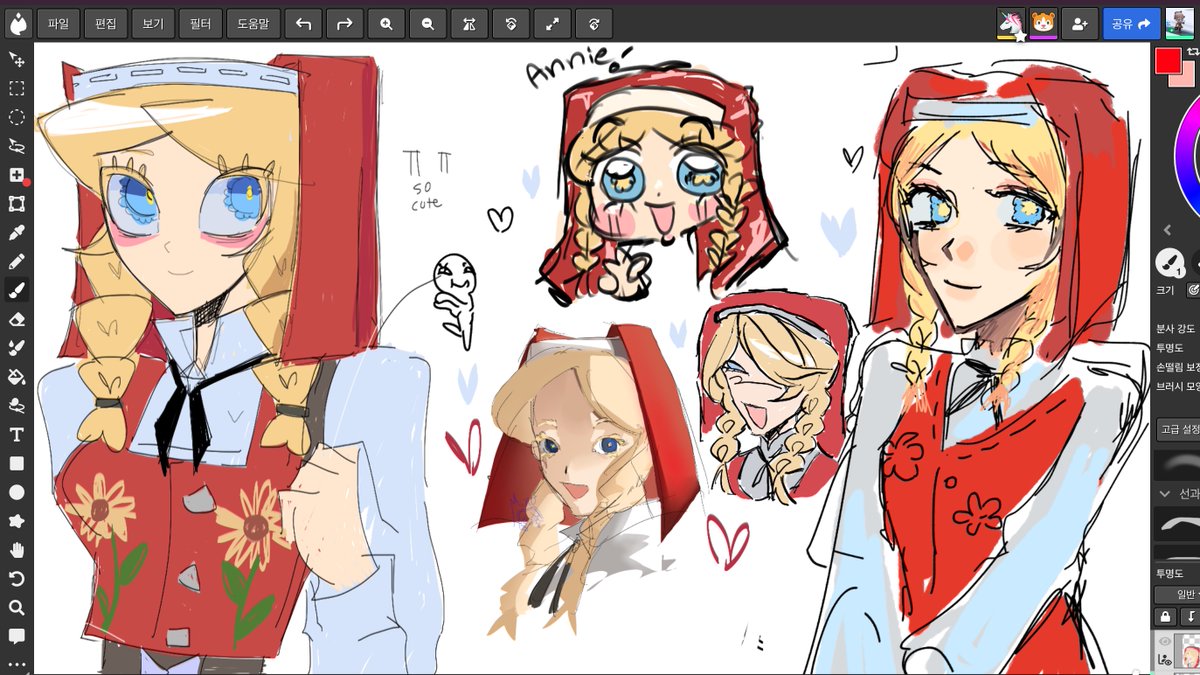Open the 일반 blend mode dropdown

tap(1178, 594)
